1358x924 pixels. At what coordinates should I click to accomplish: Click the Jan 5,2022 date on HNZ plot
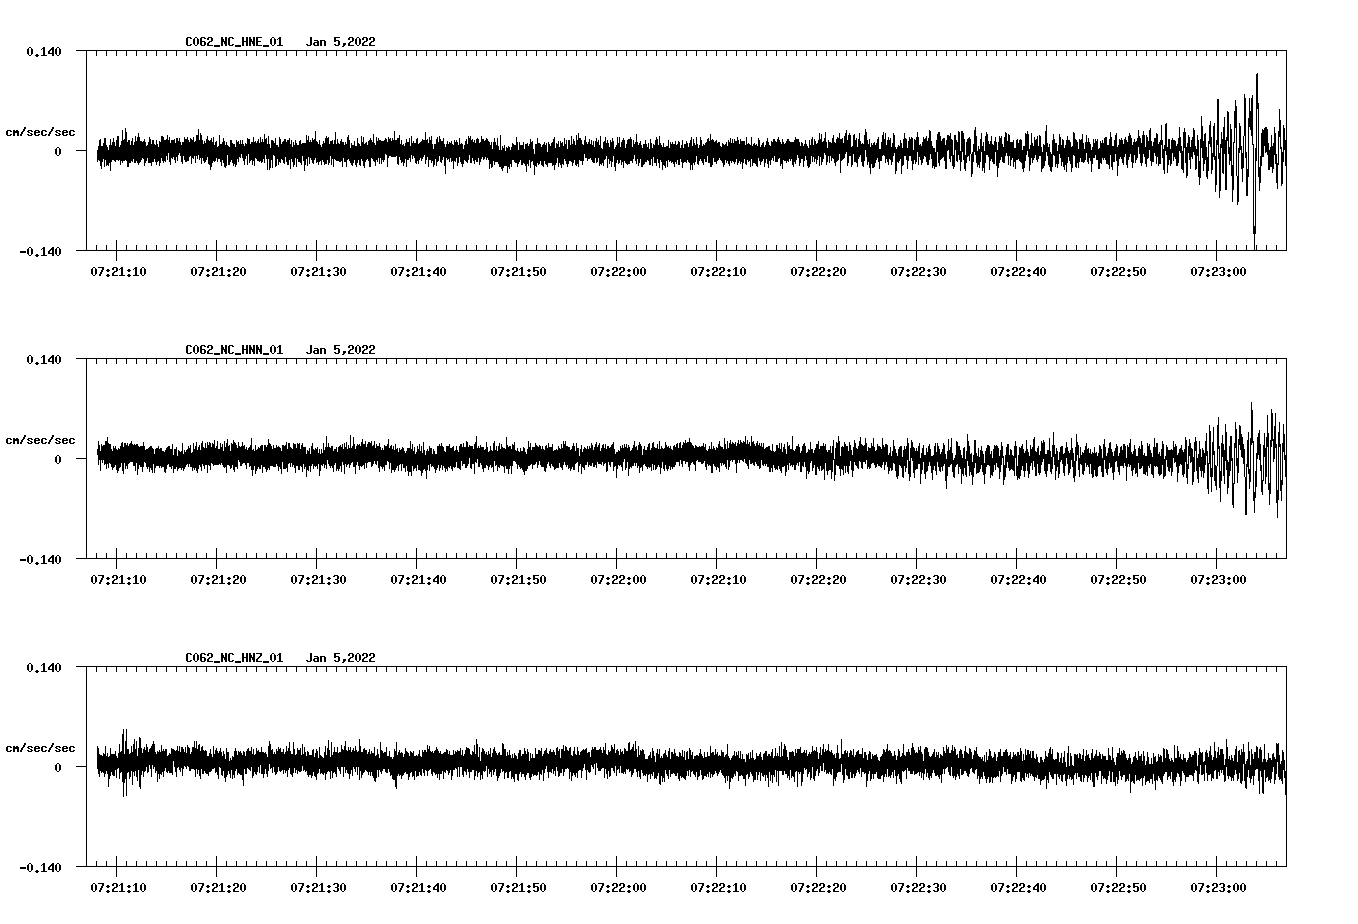pyautogui.click(x=341, y=658)
